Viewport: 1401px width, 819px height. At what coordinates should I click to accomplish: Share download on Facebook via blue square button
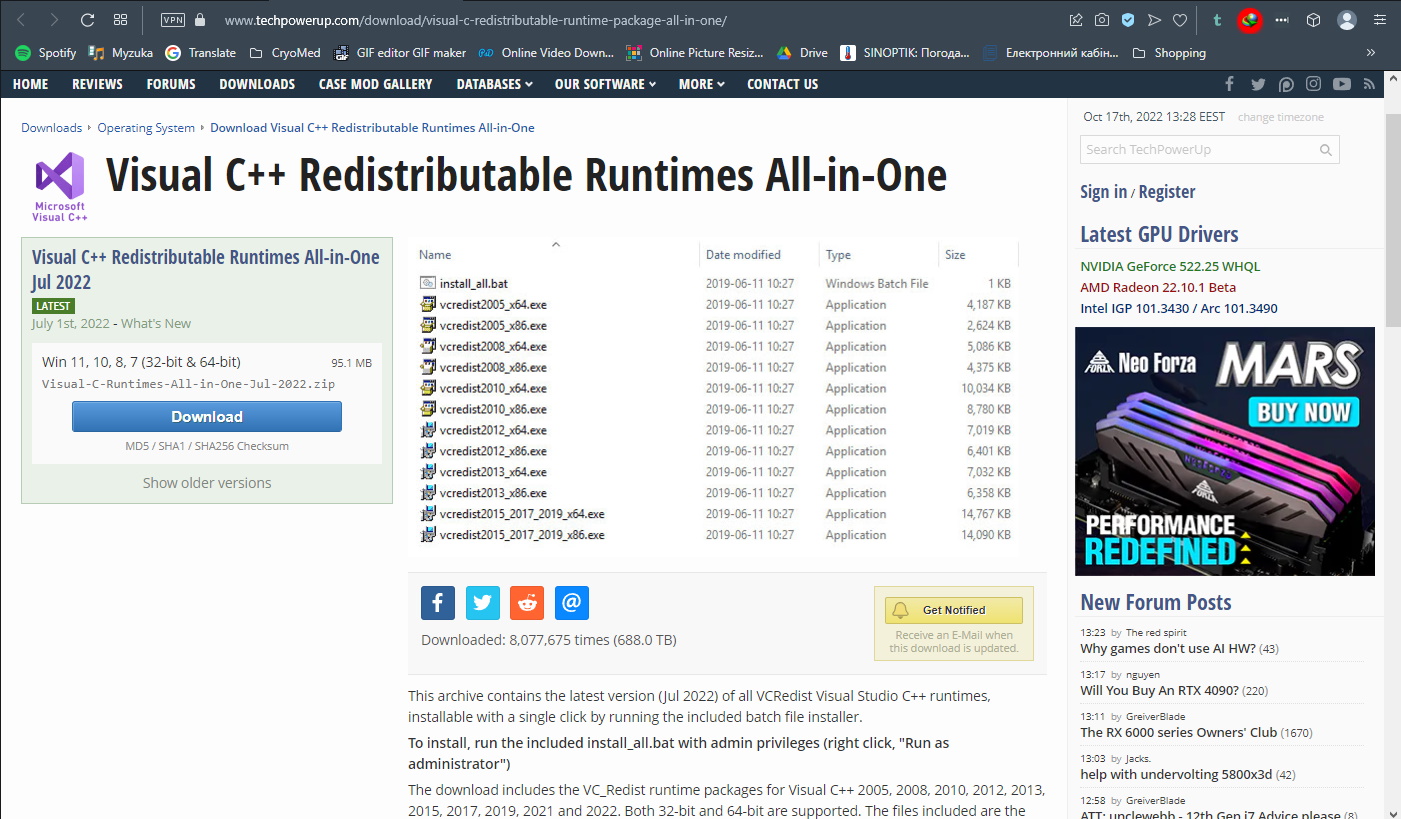[x=438, y=603]
